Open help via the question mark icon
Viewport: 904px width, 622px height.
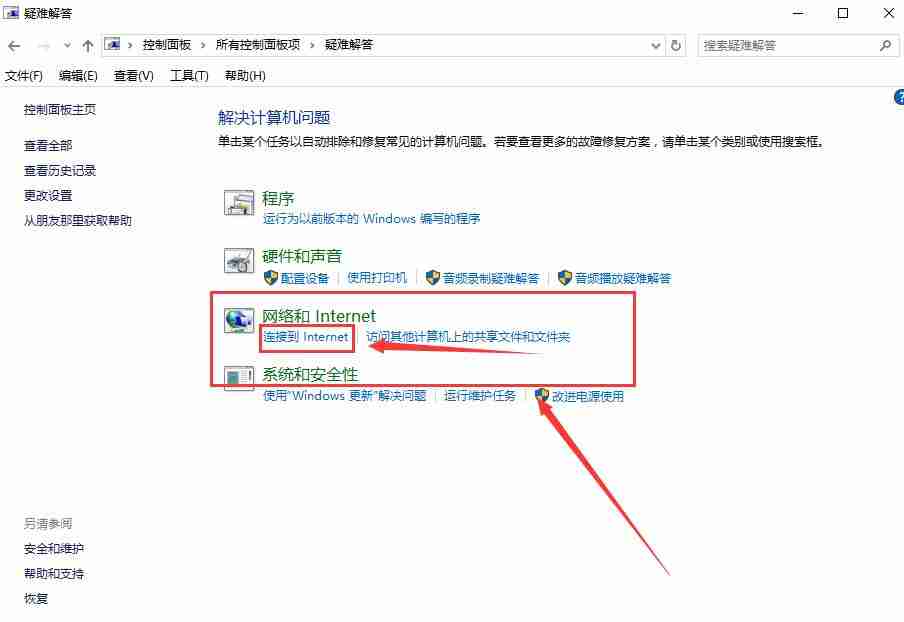pos(898,97)
